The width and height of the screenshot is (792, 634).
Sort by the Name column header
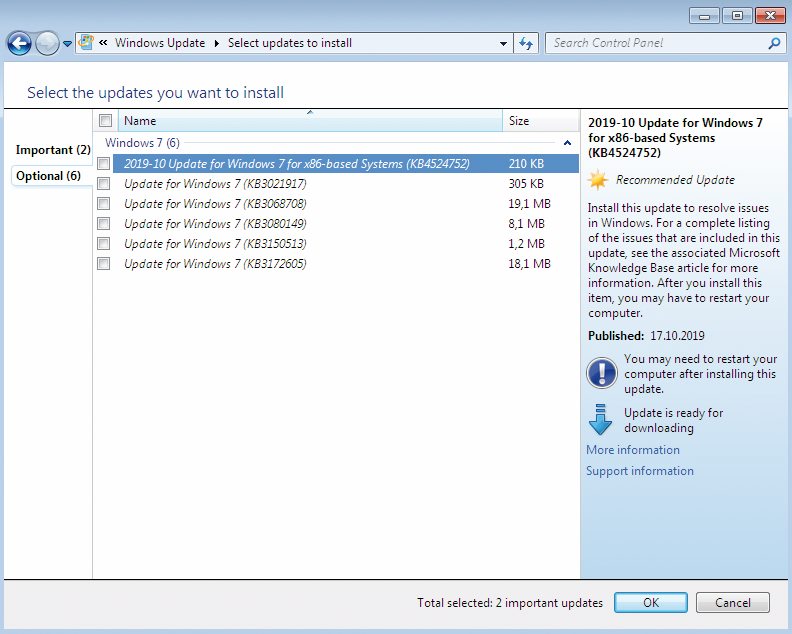[x=310, y=121]
